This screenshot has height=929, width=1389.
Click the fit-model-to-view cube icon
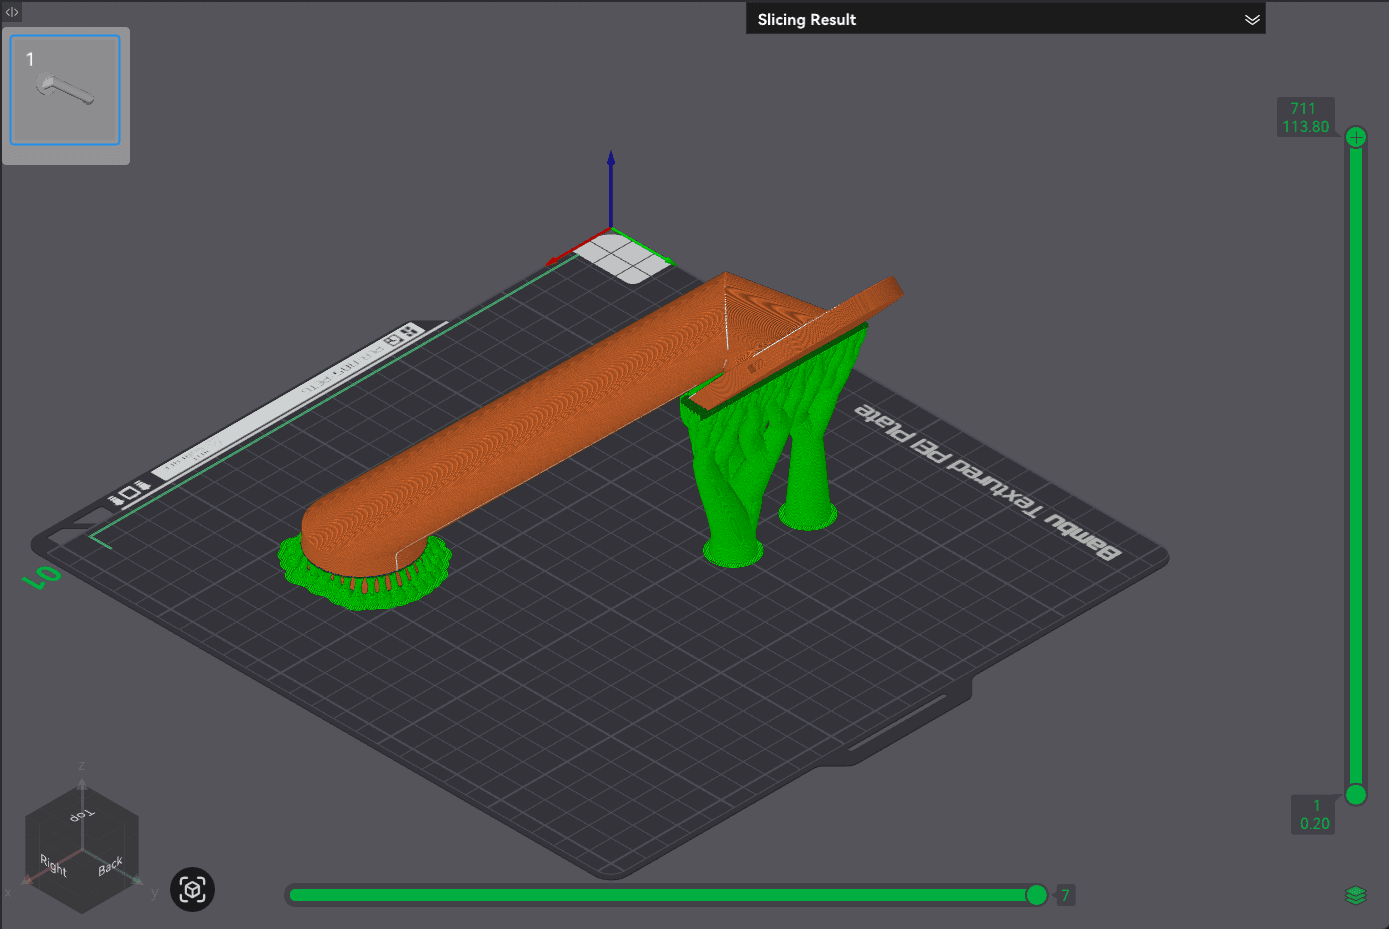click(x=192, y=889)
